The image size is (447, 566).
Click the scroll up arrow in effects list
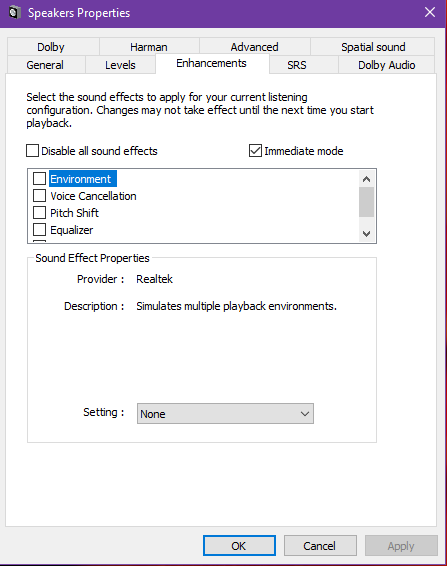(366, 179)
